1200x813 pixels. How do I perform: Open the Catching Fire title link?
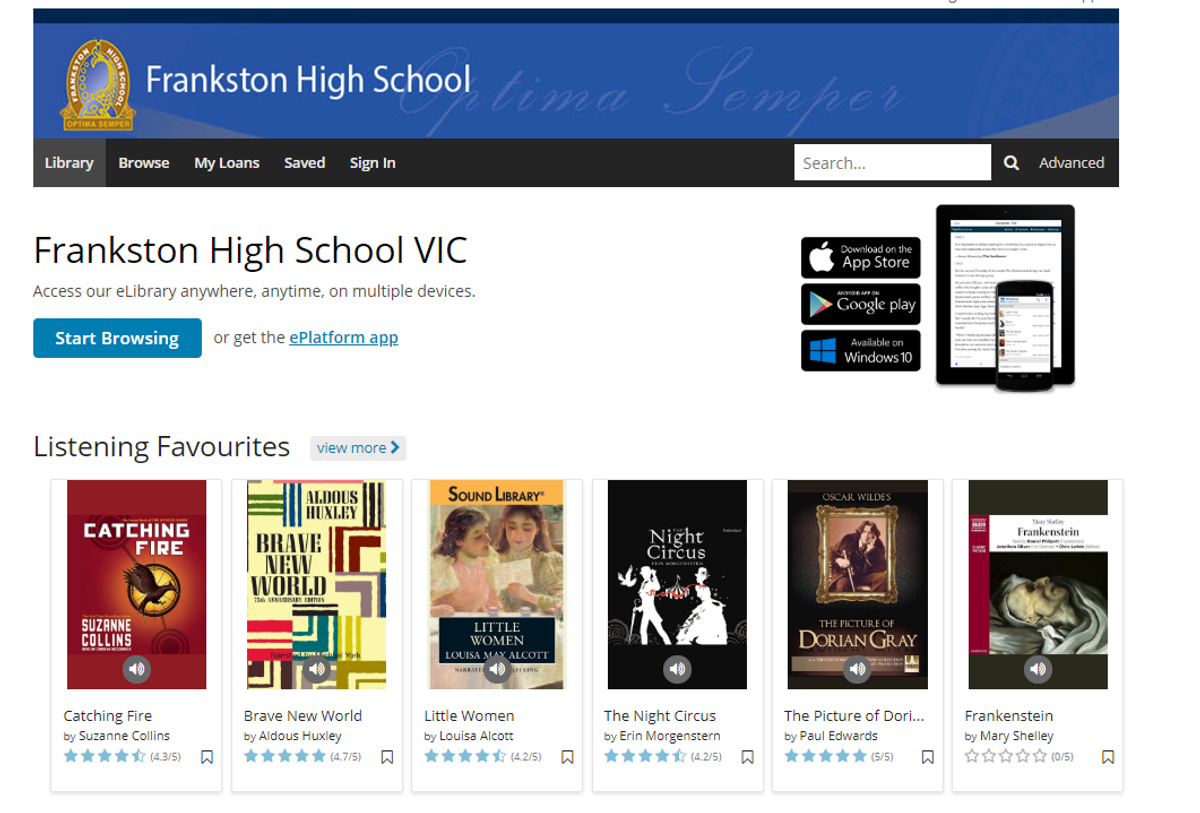[x=108, y=716]
